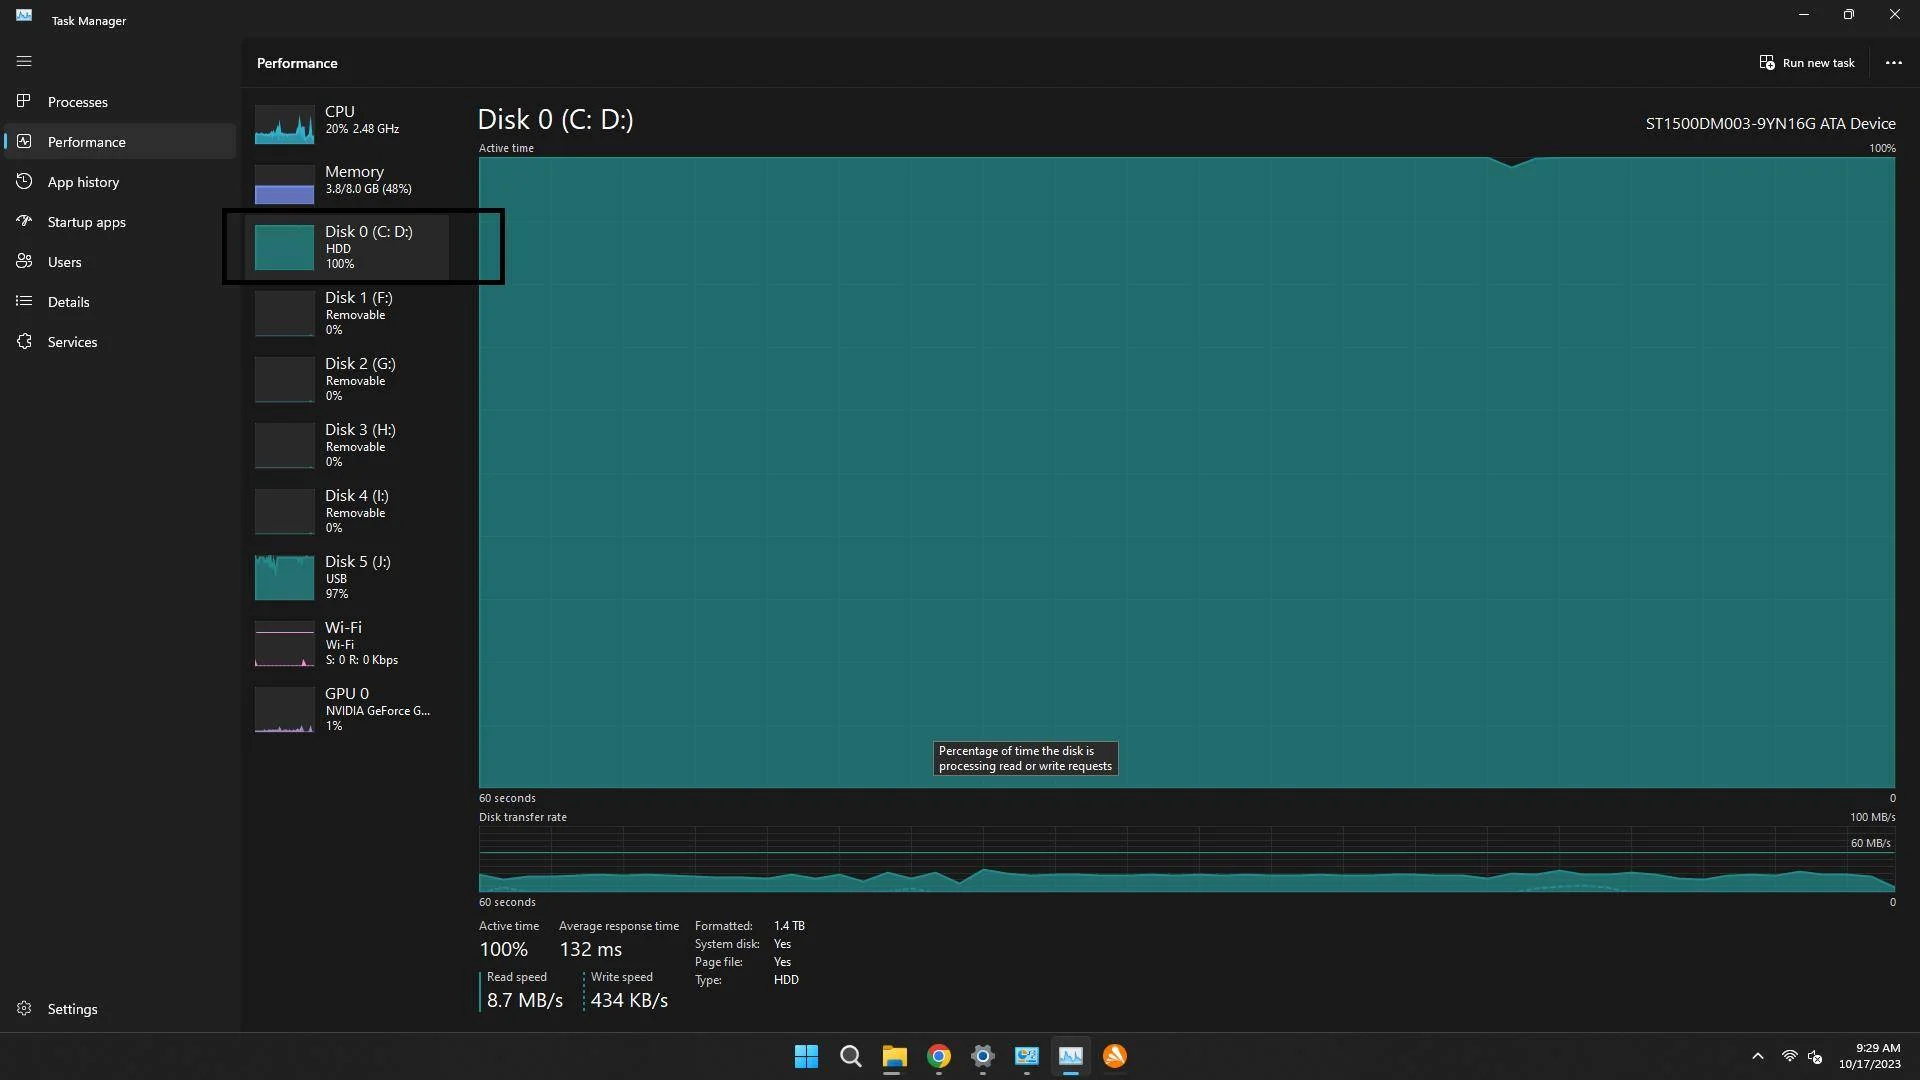Open File Explorer from taskbar
Screen dimensions: 1920x1080
[x=894, y=1056]
